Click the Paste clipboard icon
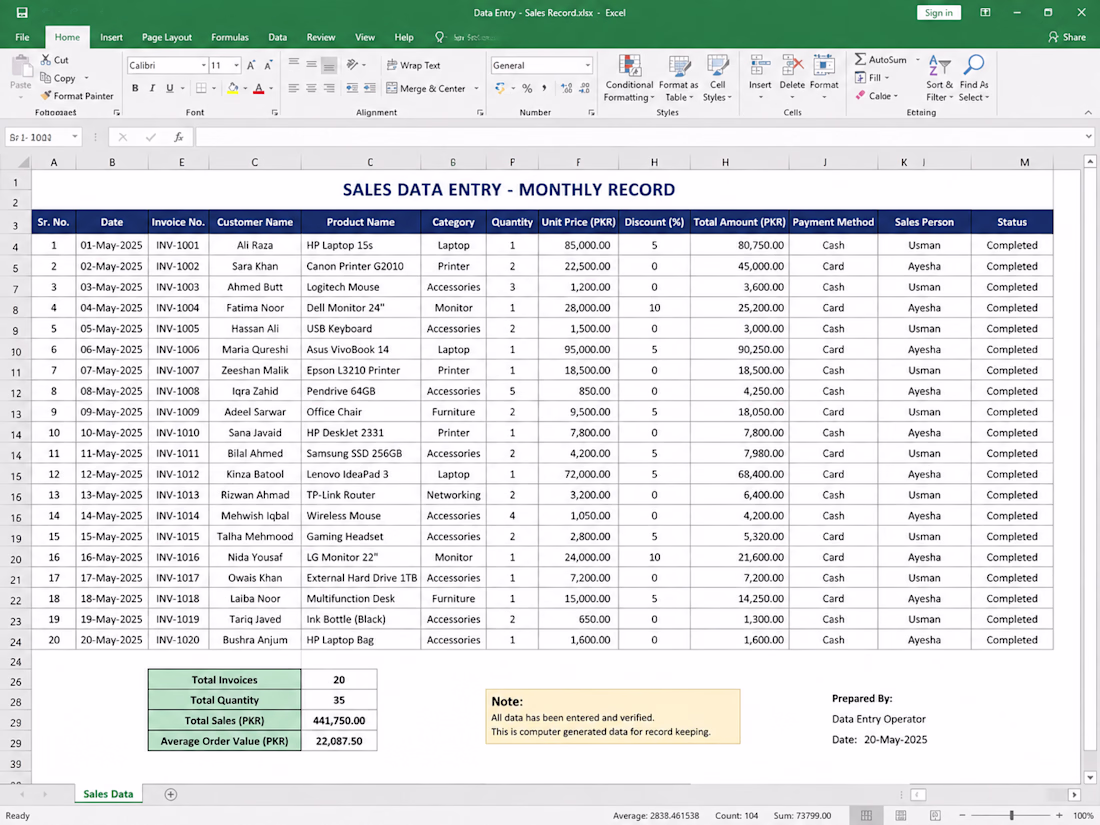Screen dimensions: 1100x825 (x=21, y=67)
